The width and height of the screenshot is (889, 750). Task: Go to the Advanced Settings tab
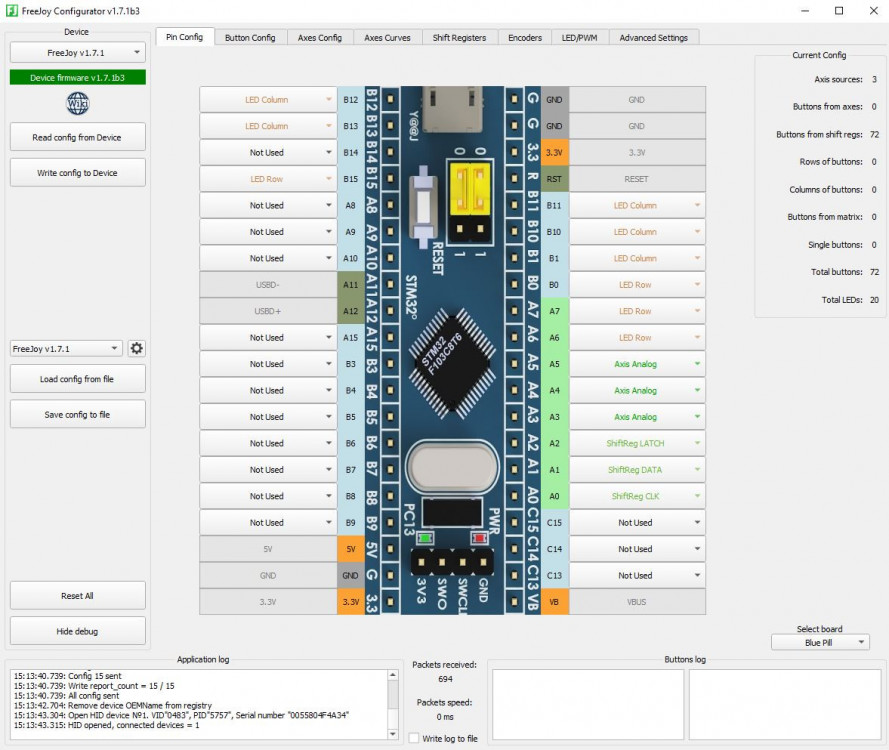(653, 37)
